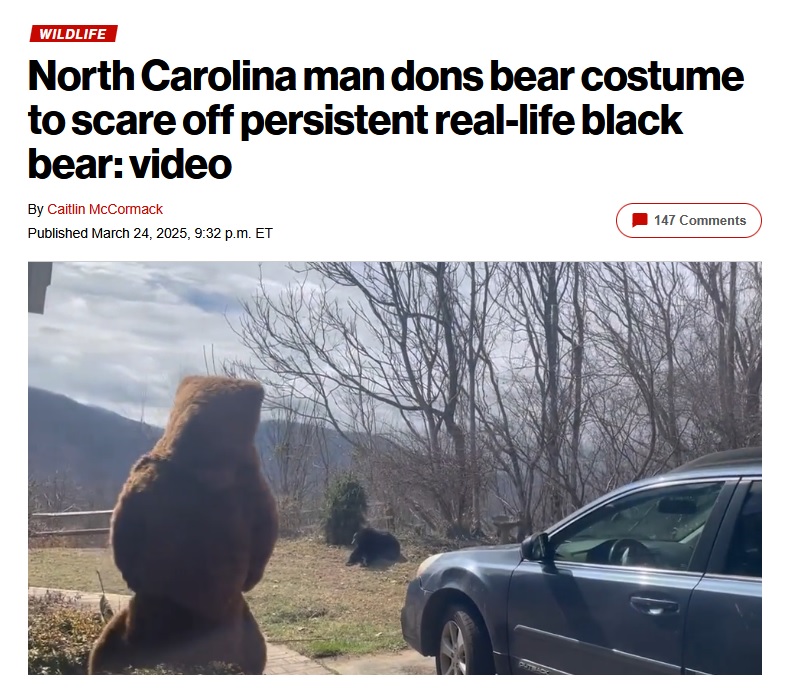
Task: Click the evergreen bush behind the bear
Action: tap(346, 511)
